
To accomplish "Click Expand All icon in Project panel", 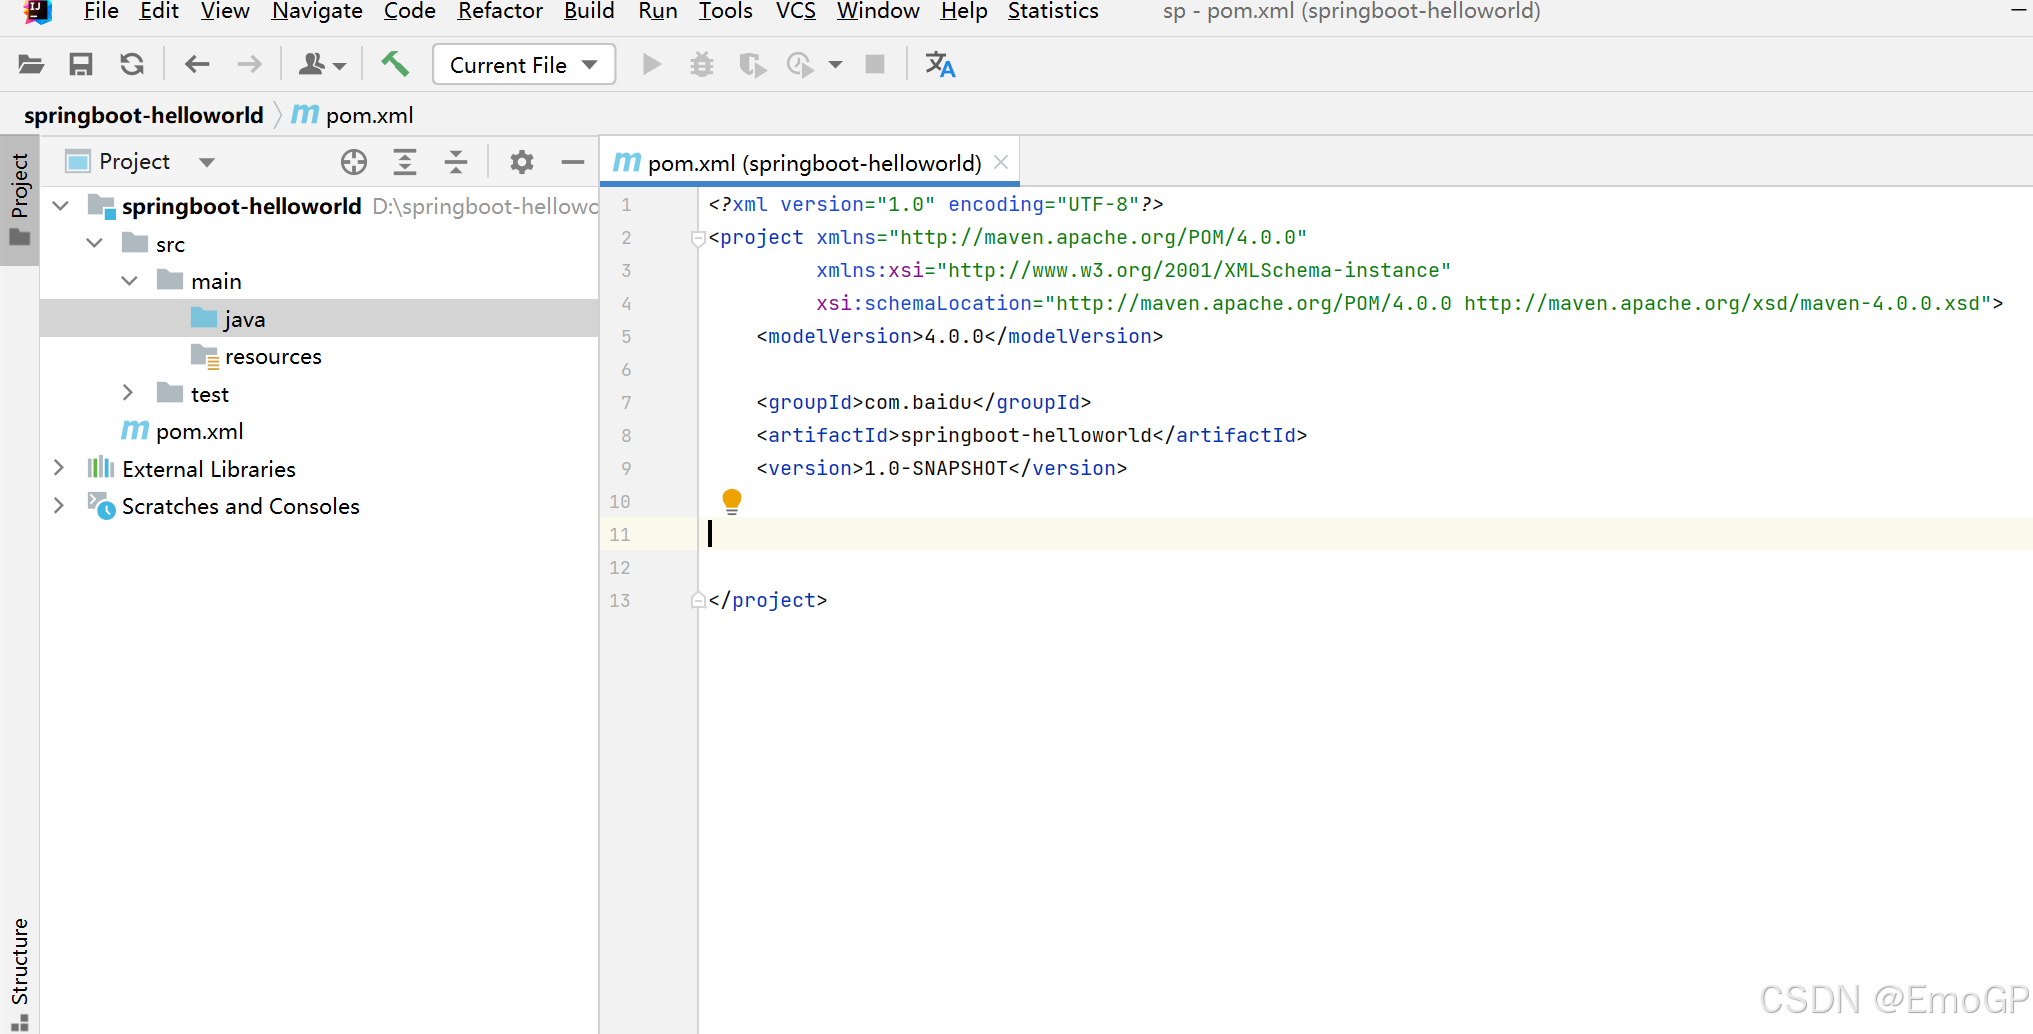I will point(405,162).
